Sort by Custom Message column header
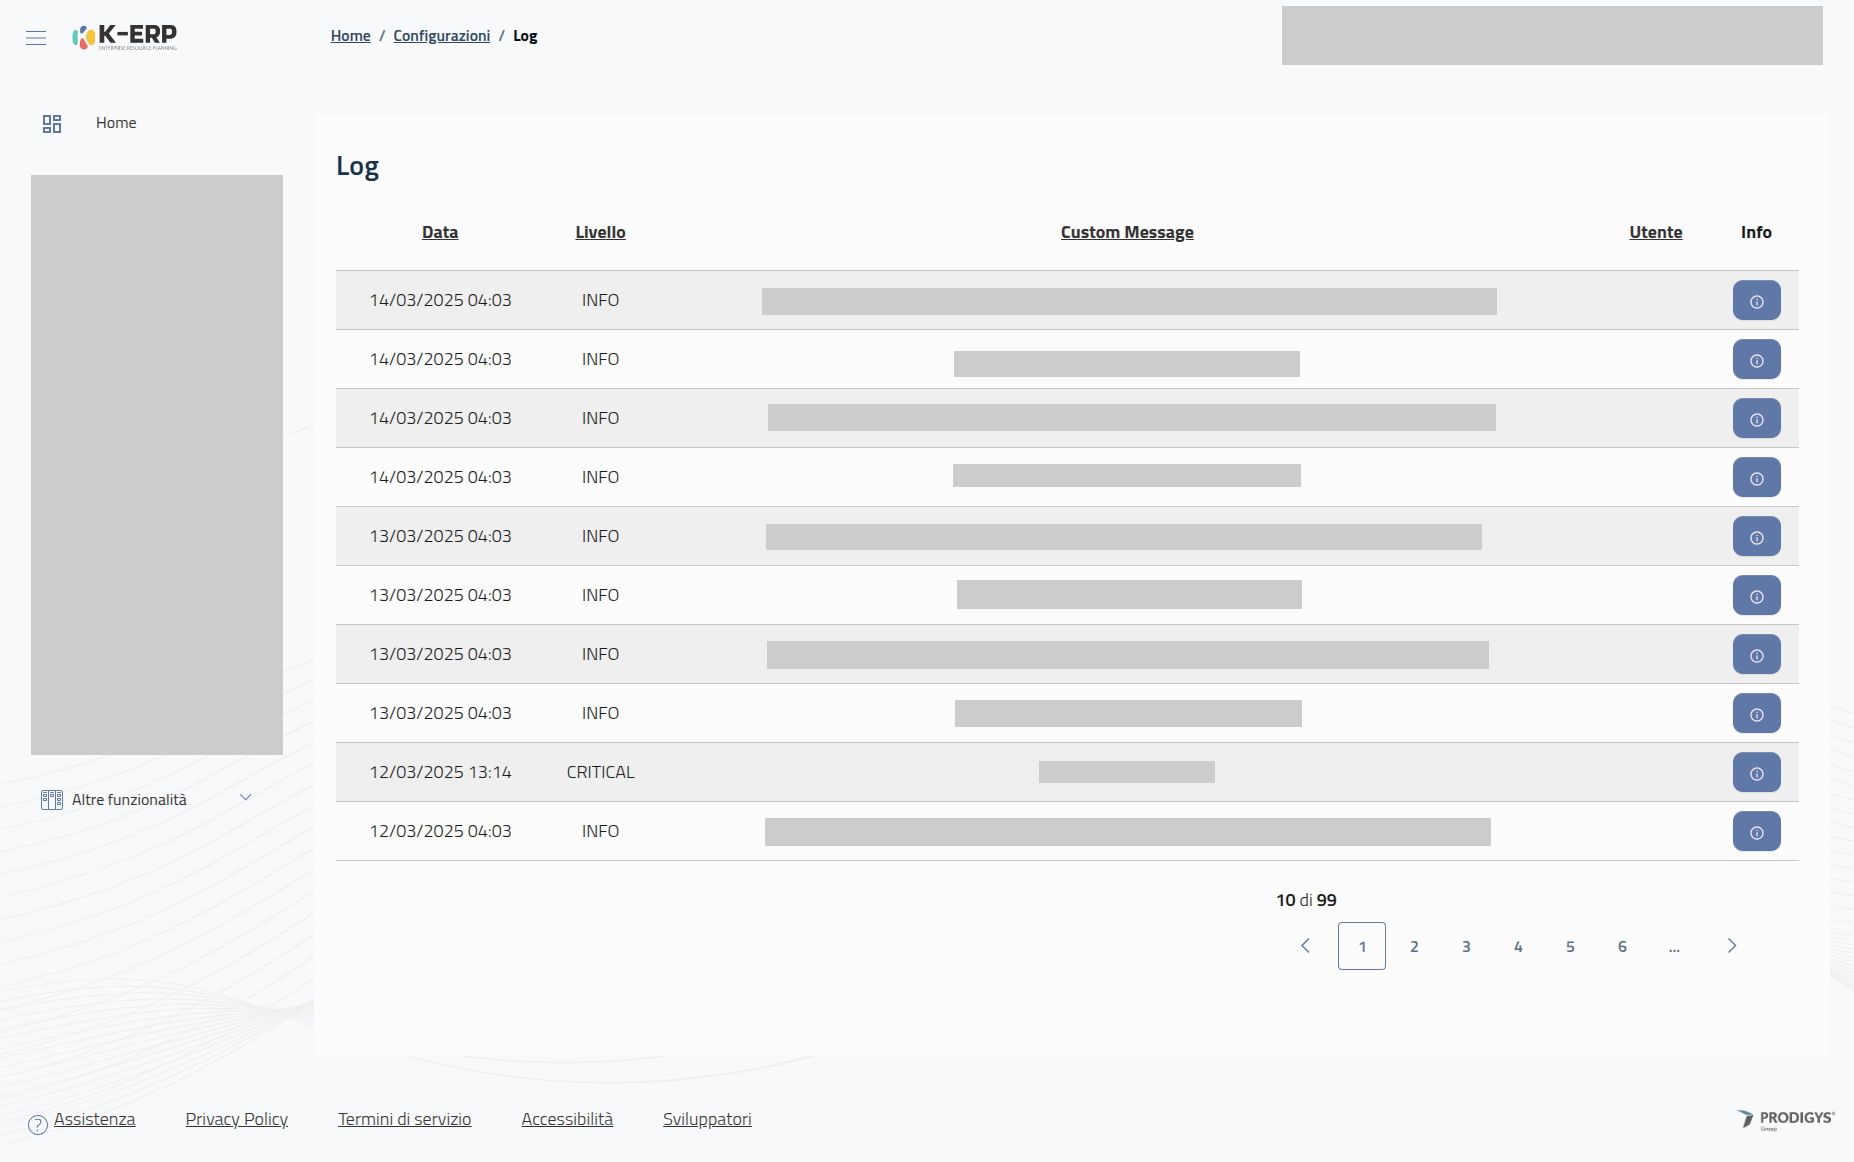 1127,232
